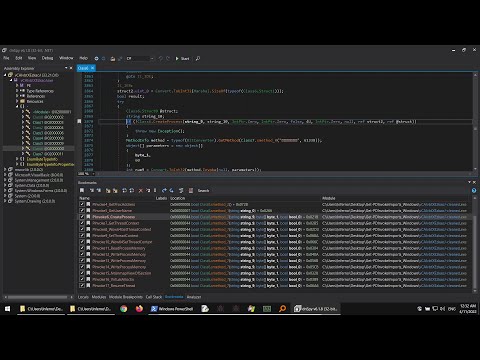Uncheck the Pinvoke4_GetProcAddress bookmark checkbox
The height and width of the screenshot is (360, 480).
pyautogui.click(x=82, y=204)
